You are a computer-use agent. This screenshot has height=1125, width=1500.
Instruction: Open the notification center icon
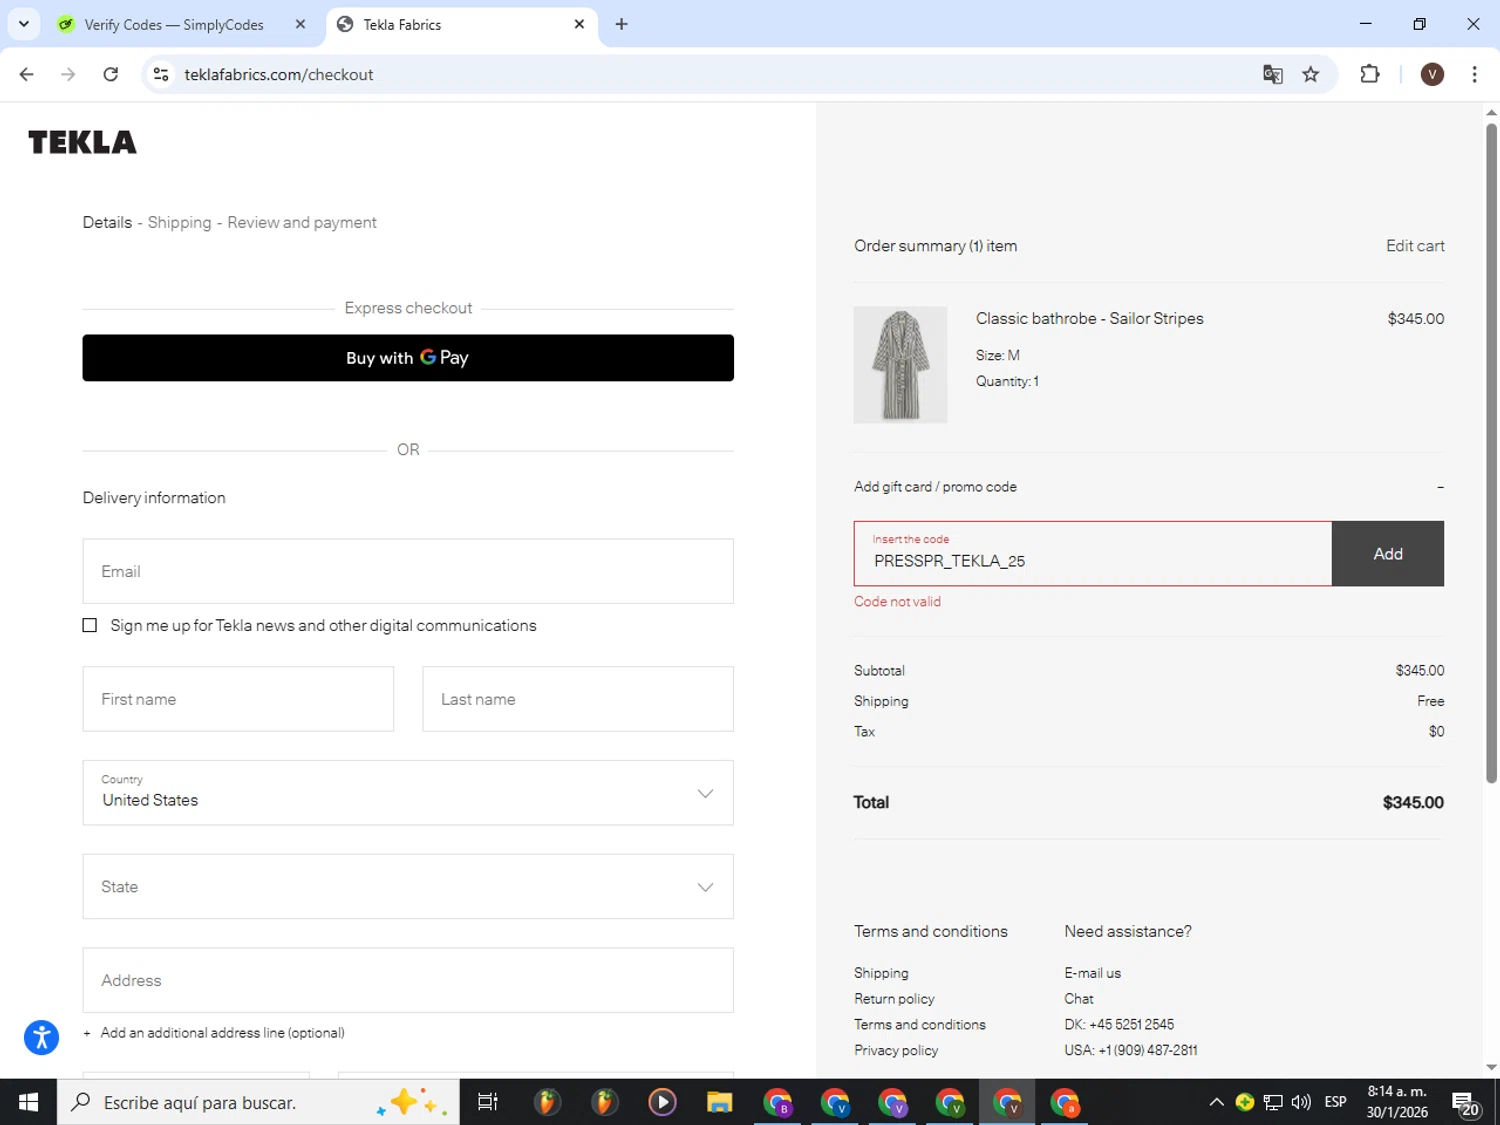(1466, 1103)
